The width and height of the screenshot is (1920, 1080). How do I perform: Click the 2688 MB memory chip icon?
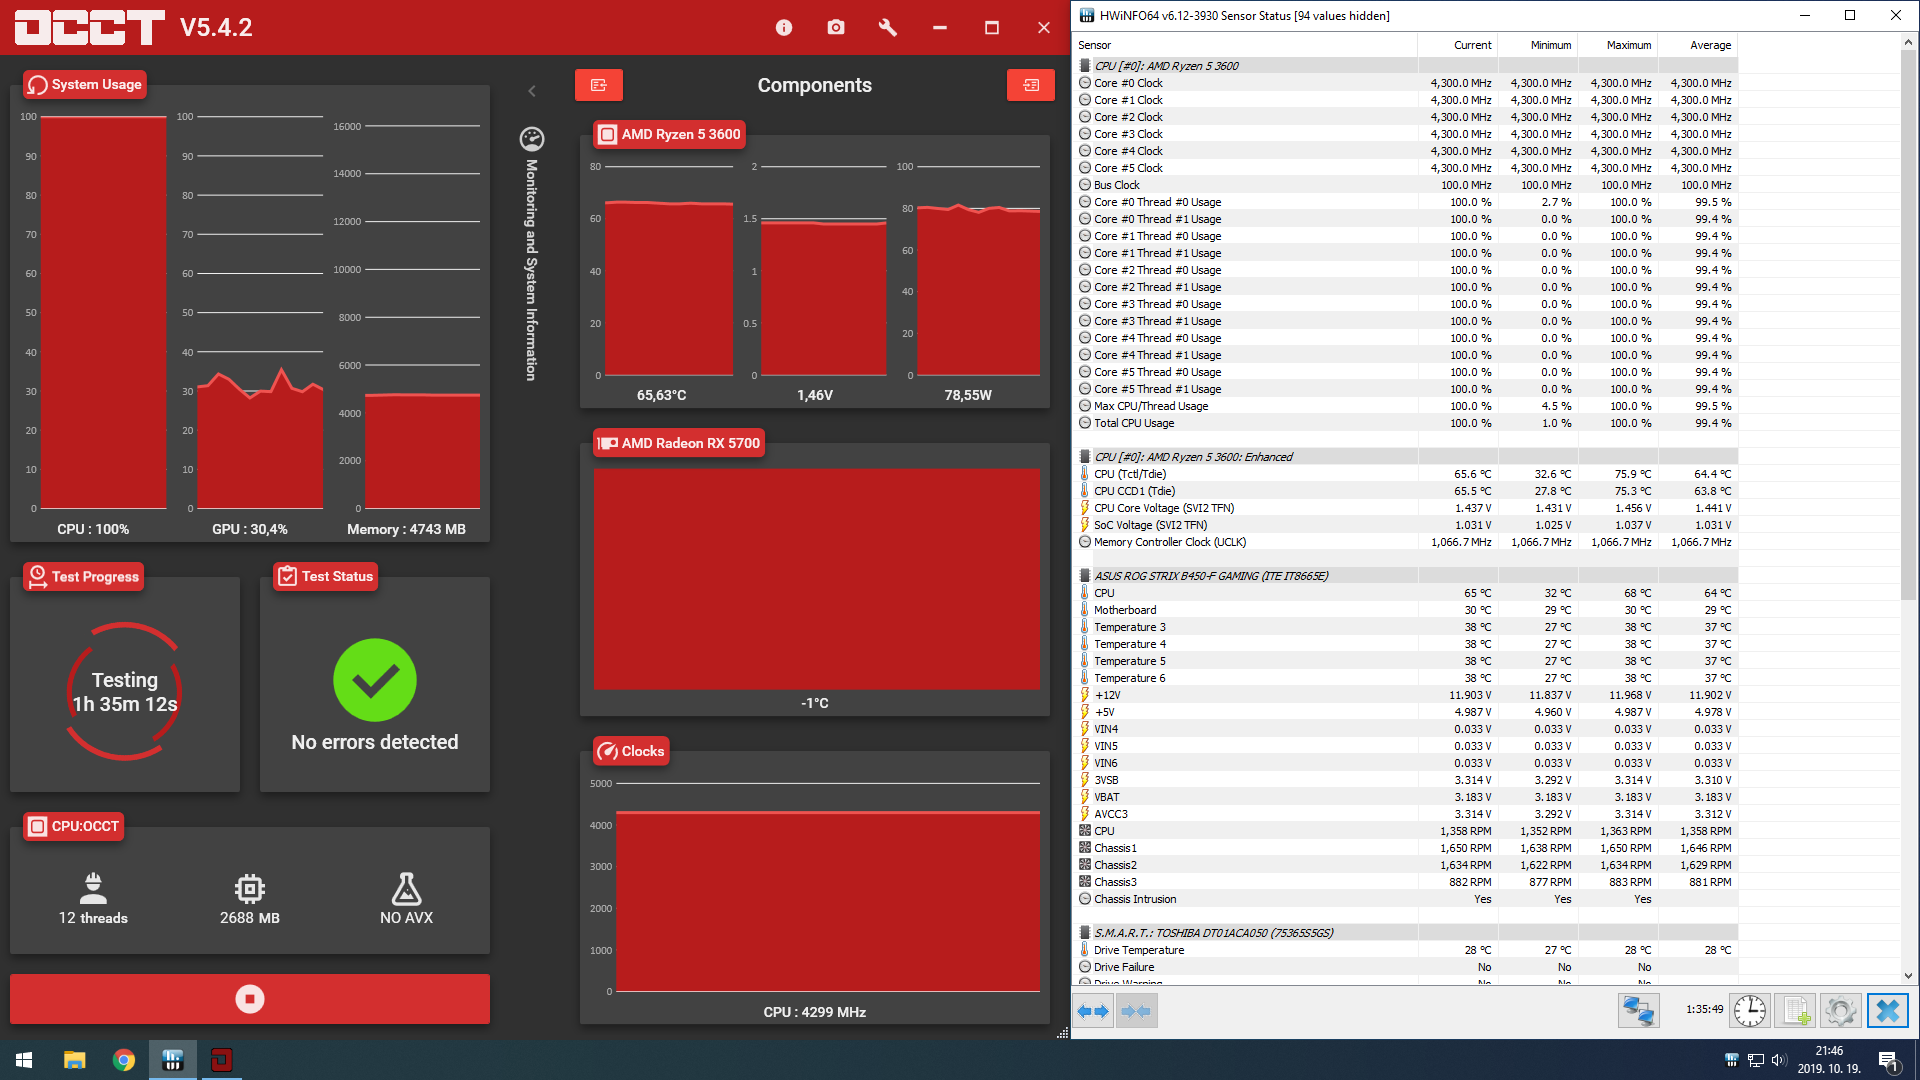(x=250, y=888)
